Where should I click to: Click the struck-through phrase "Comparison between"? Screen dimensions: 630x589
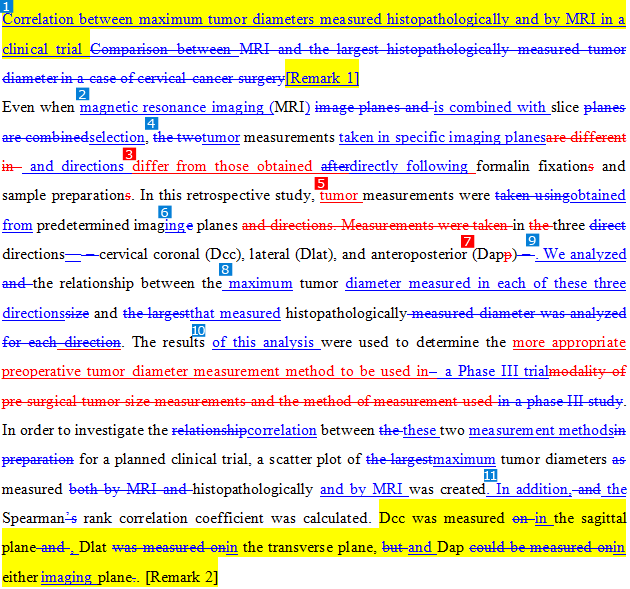(x=161, y=49)
